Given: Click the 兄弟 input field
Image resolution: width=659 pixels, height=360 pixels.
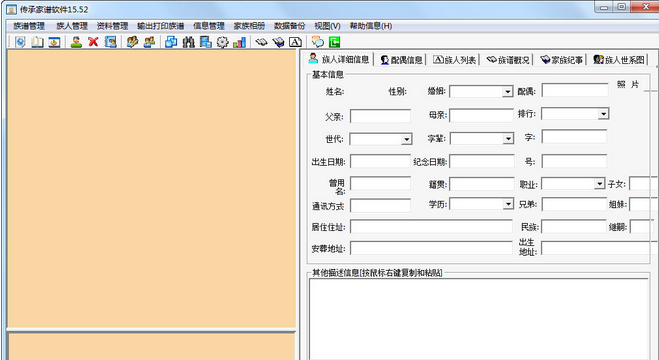Looking at the screenshot, I should (x=574, y=204).
